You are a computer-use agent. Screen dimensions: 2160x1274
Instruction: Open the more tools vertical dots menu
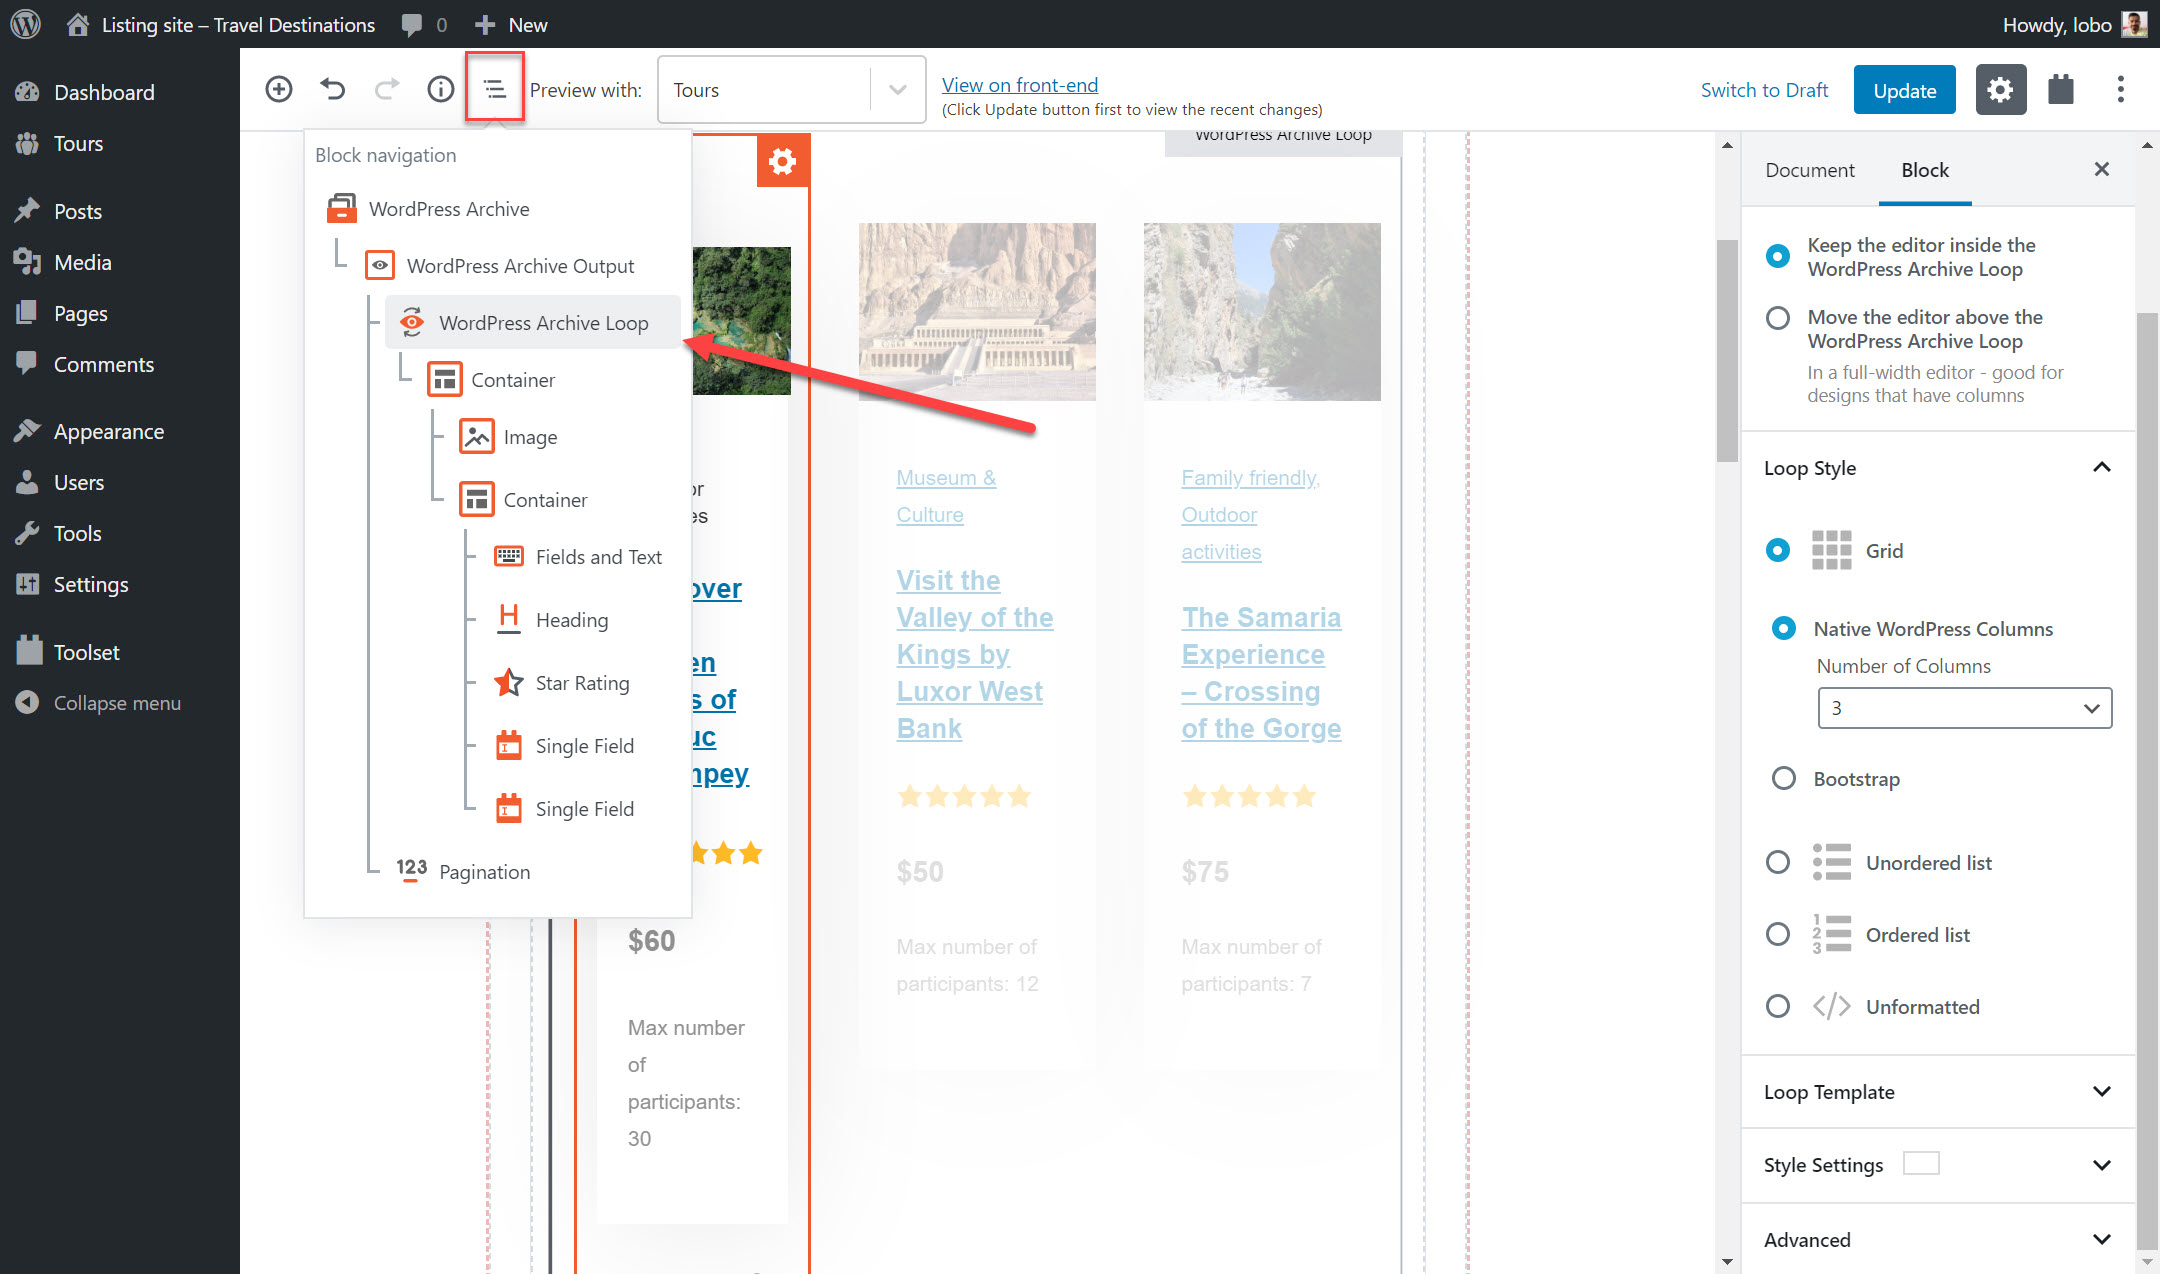(2120, 90)
